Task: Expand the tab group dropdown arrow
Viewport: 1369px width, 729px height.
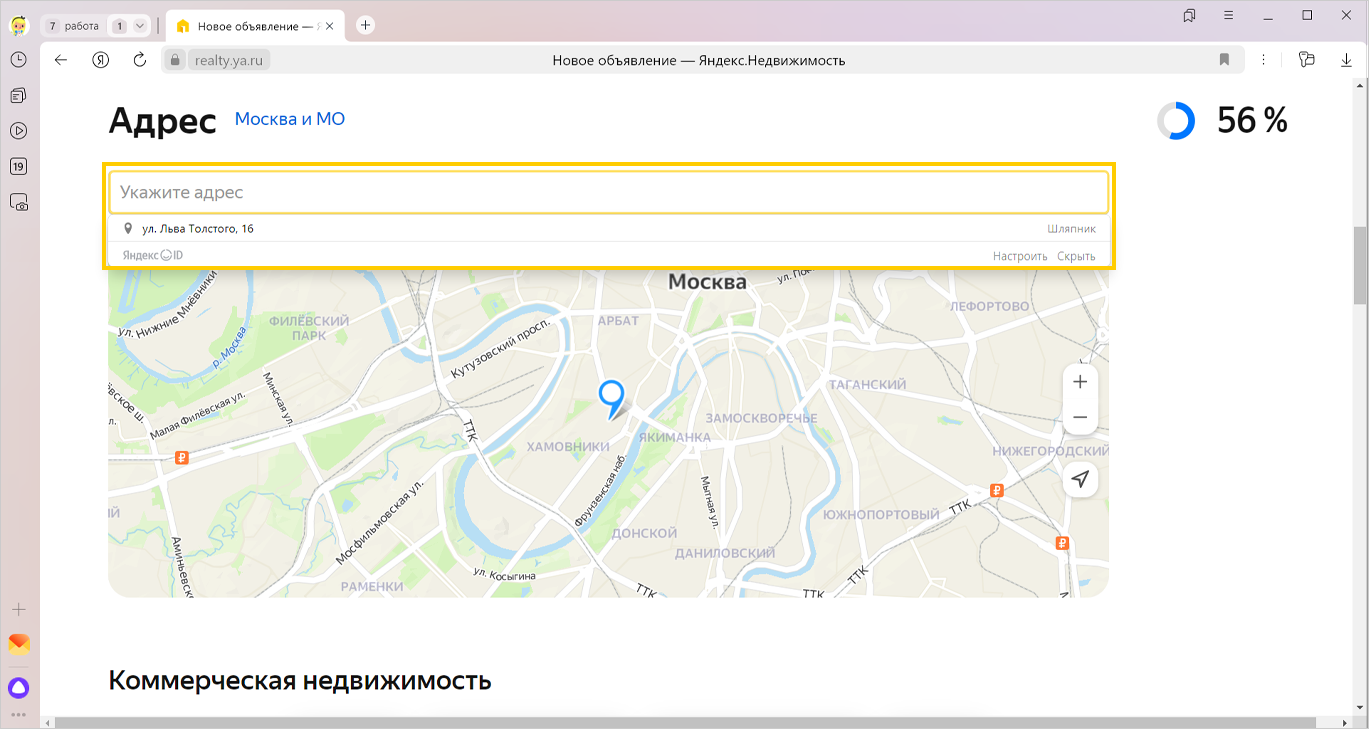Action: 139,26
